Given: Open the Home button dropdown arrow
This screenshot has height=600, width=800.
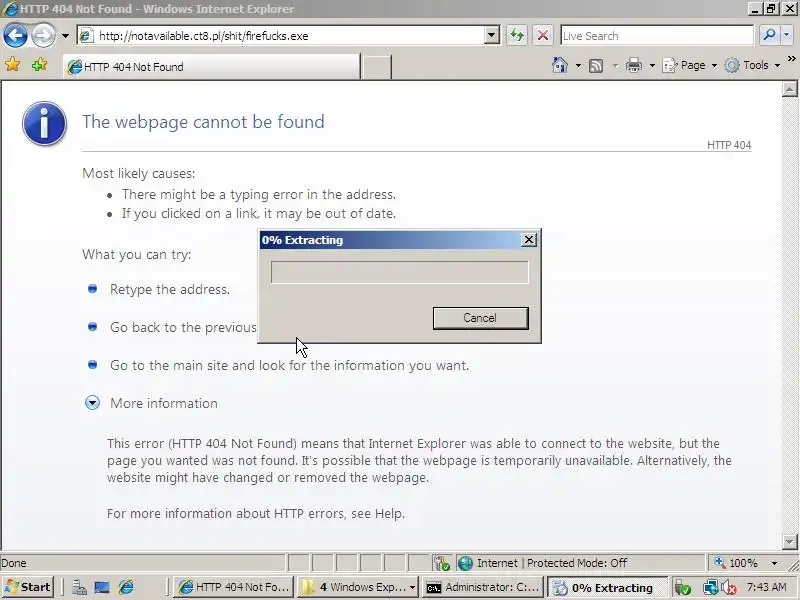Looking at the screenshot, I should [578, 65].
